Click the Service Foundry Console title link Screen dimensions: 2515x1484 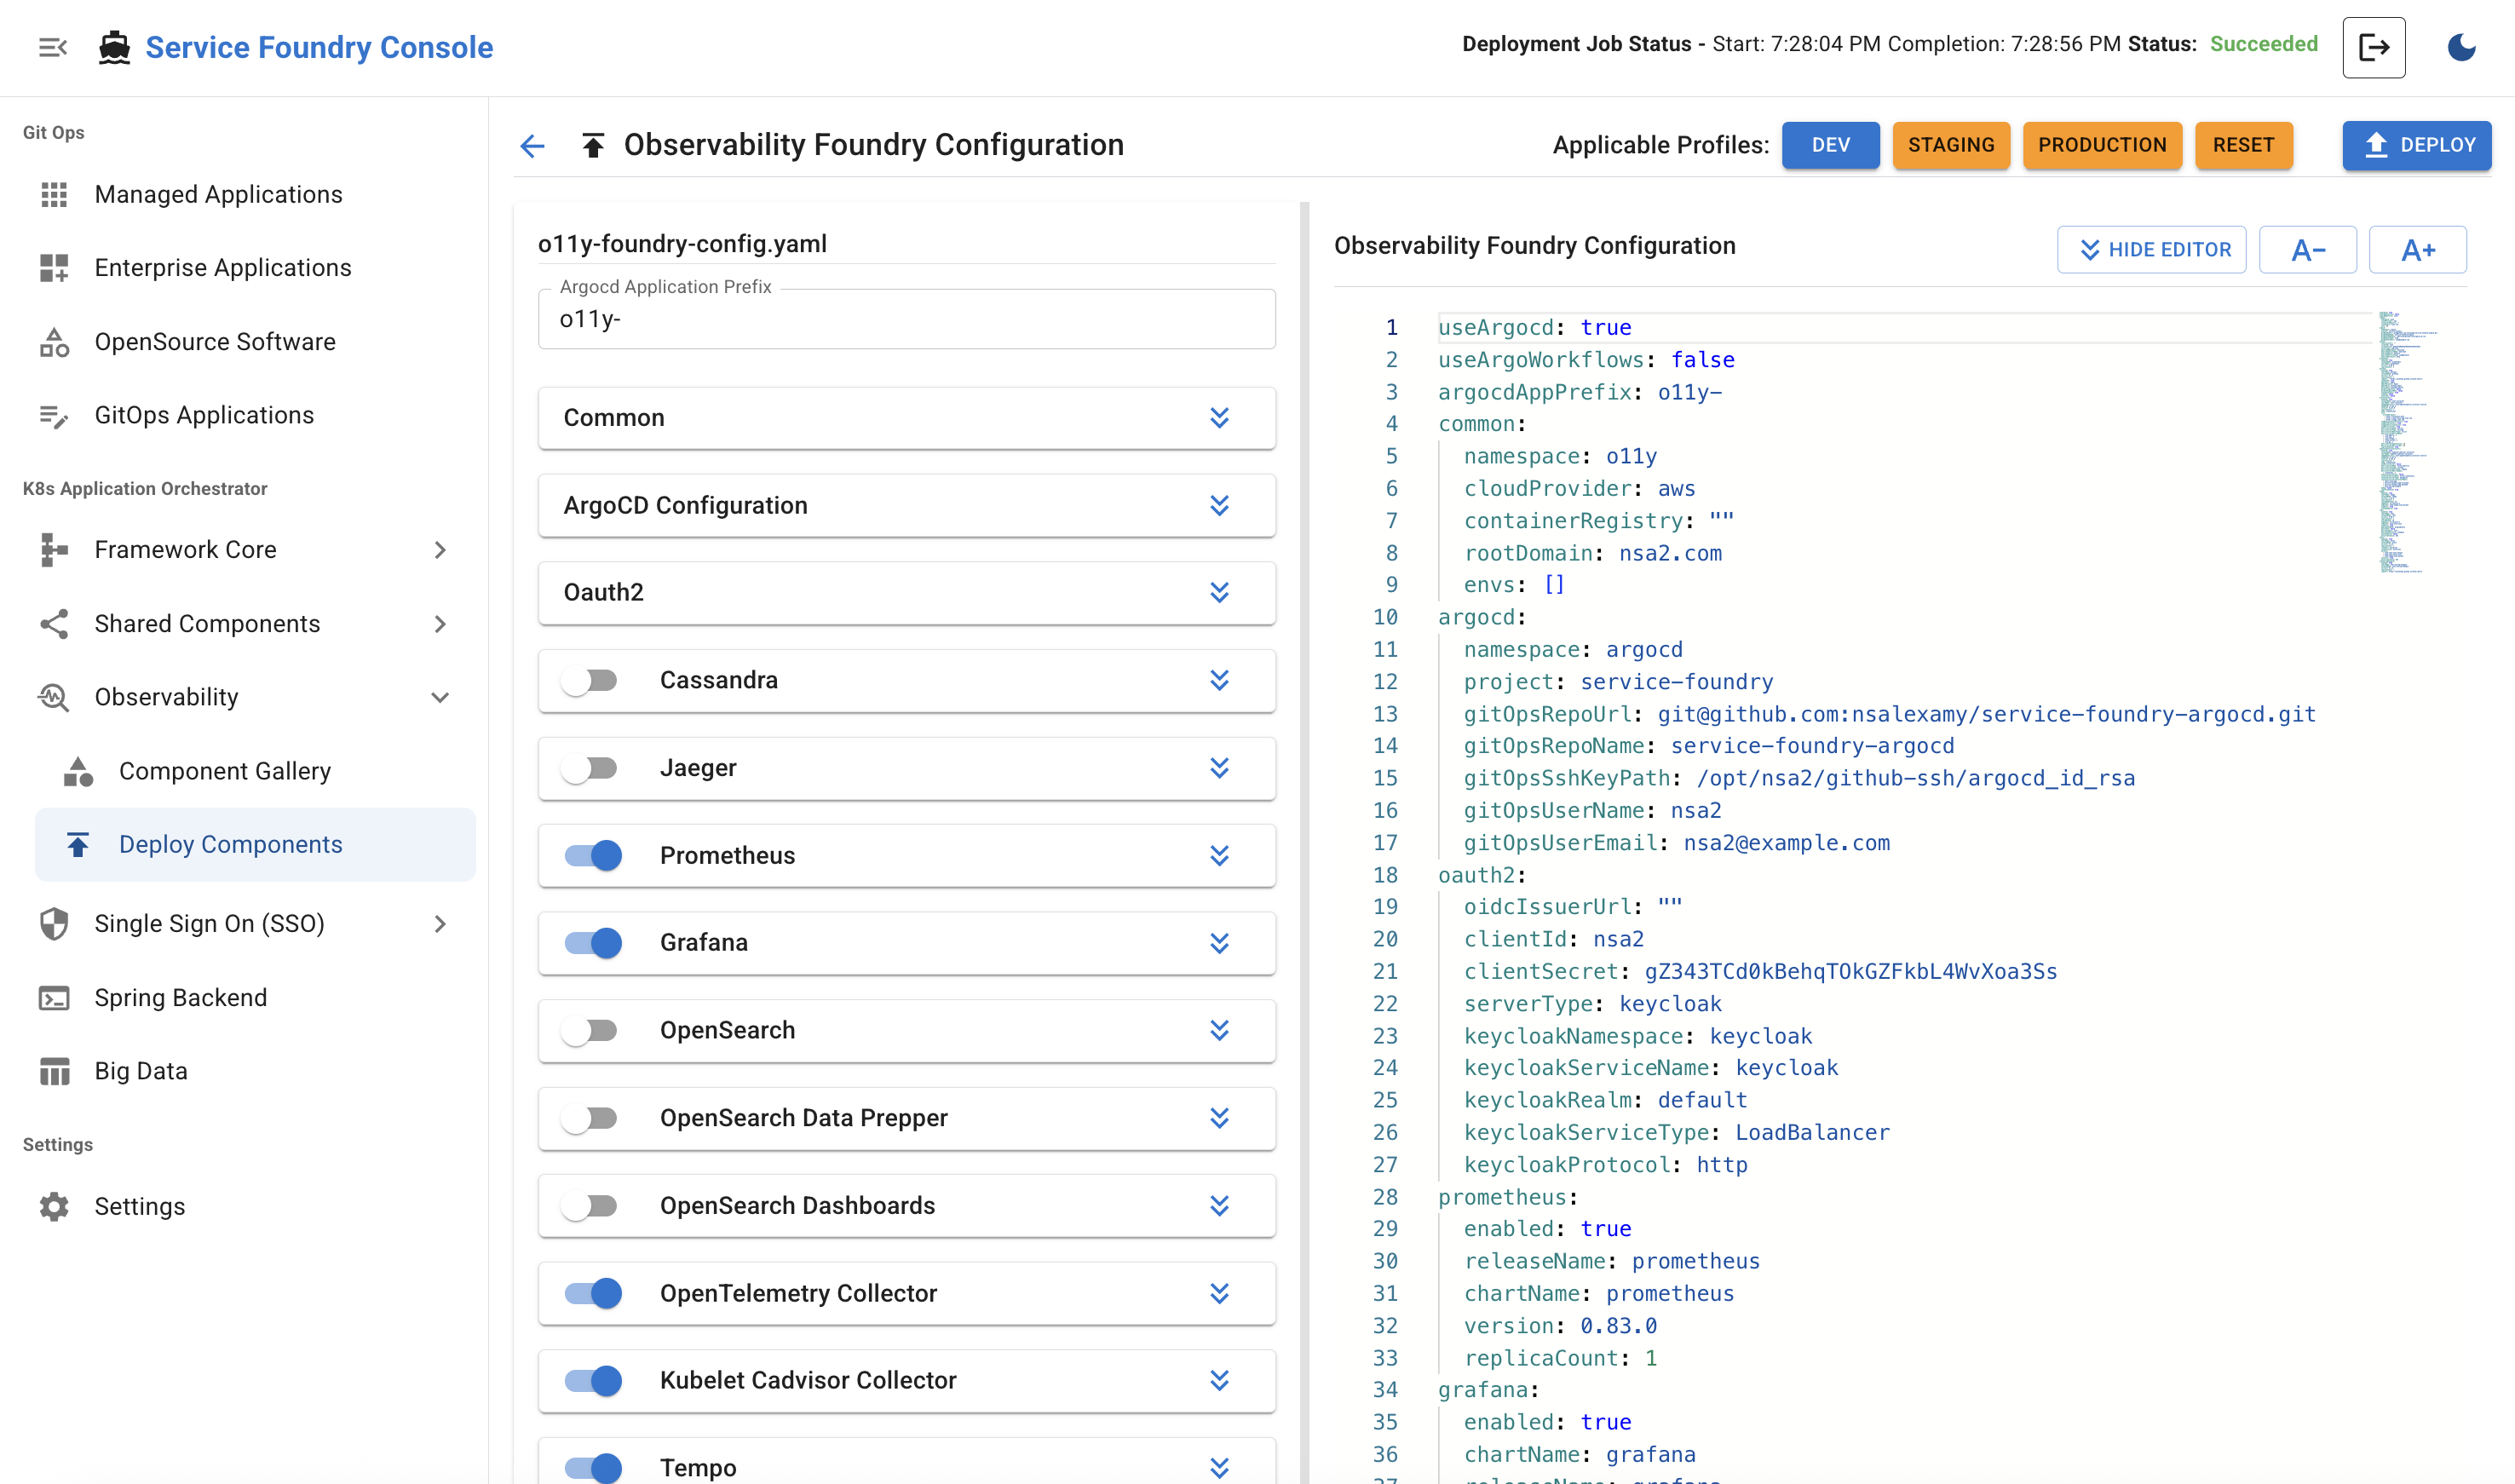(x=319, y=47)
